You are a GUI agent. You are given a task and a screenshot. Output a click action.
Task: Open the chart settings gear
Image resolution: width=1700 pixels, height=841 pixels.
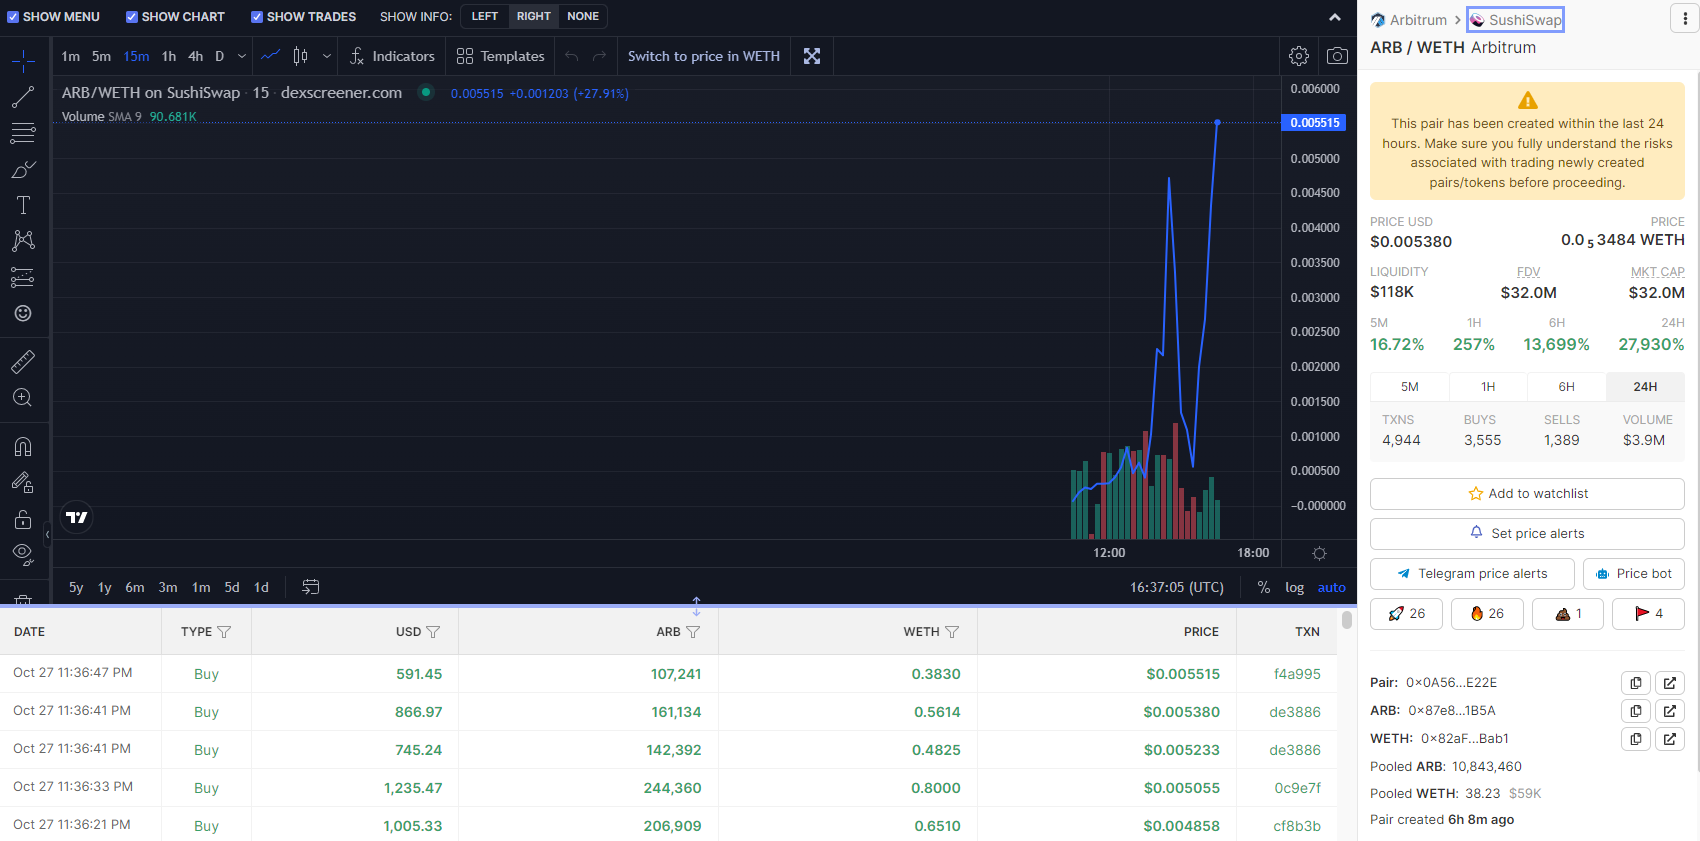tap(1299, 56)
